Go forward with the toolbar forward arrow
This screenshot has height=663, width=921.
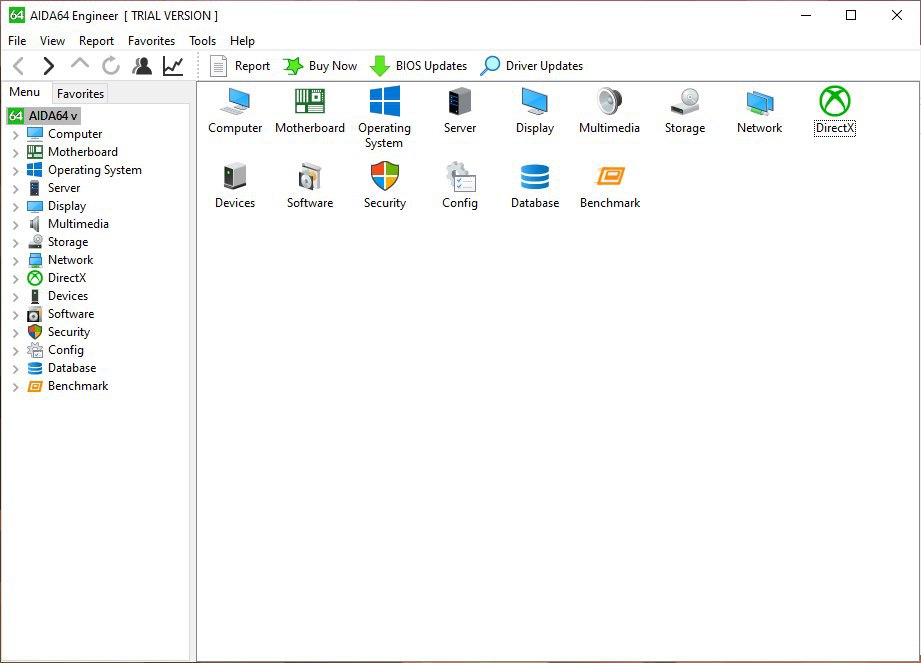[48, 66]
